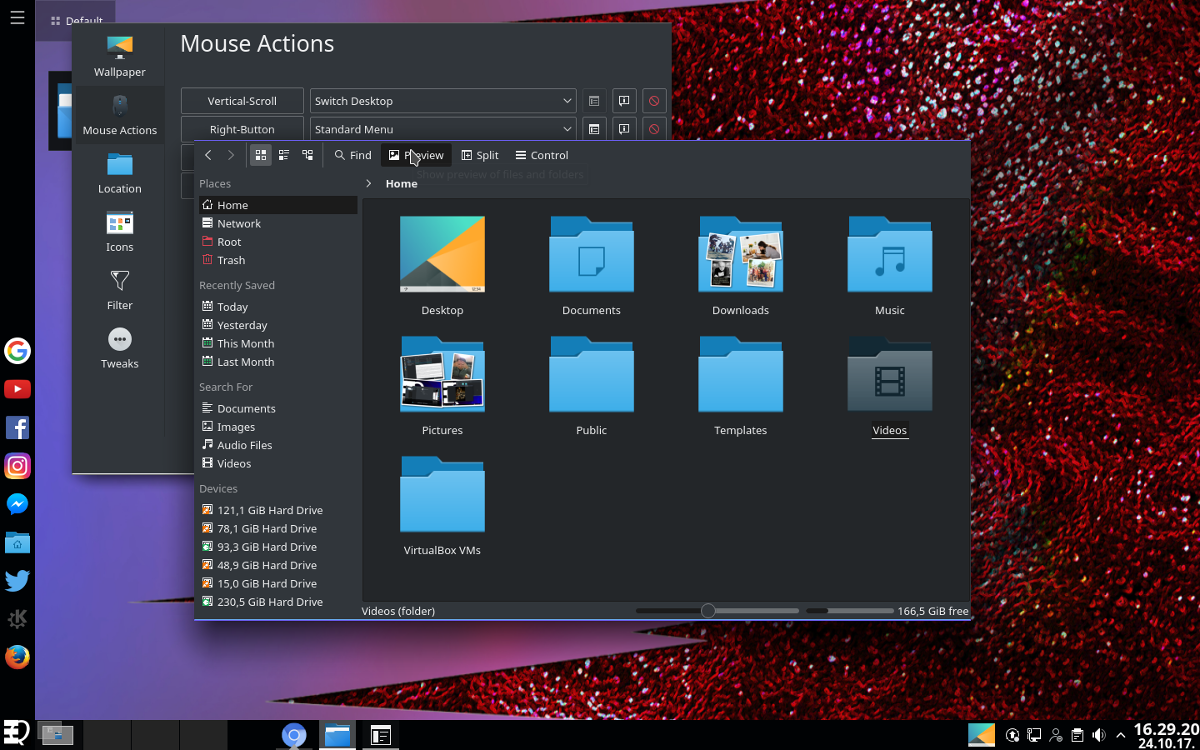Select the Templates folder icon
1200x750 pixels.
pos(740,374)
